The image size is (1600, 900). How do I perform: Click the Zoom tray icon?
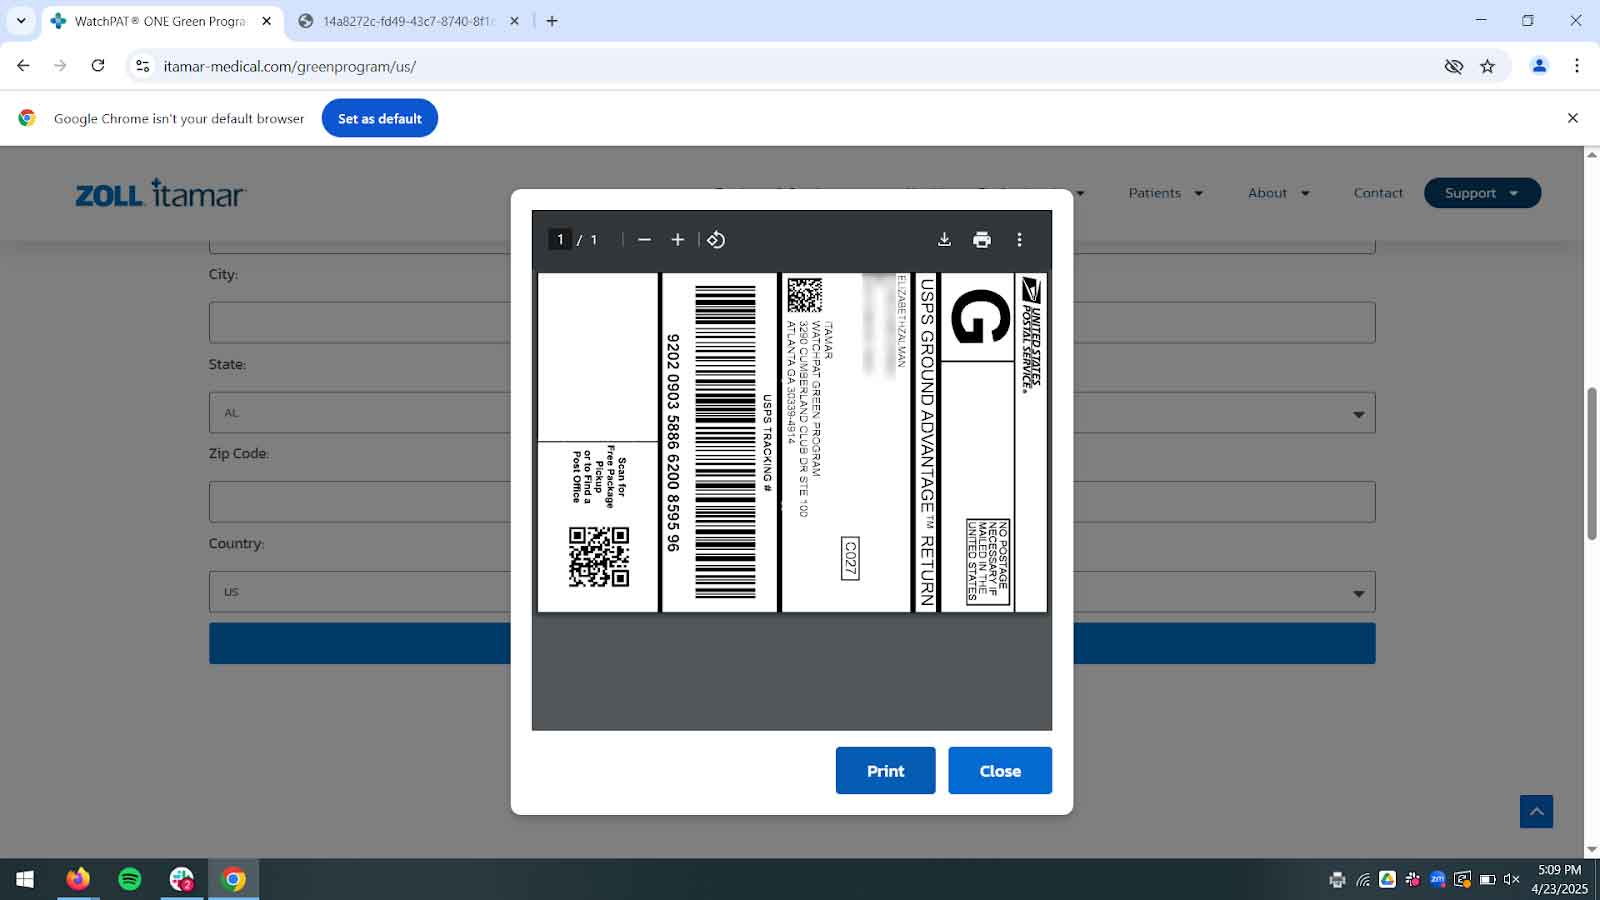[x=1437, y=880]
